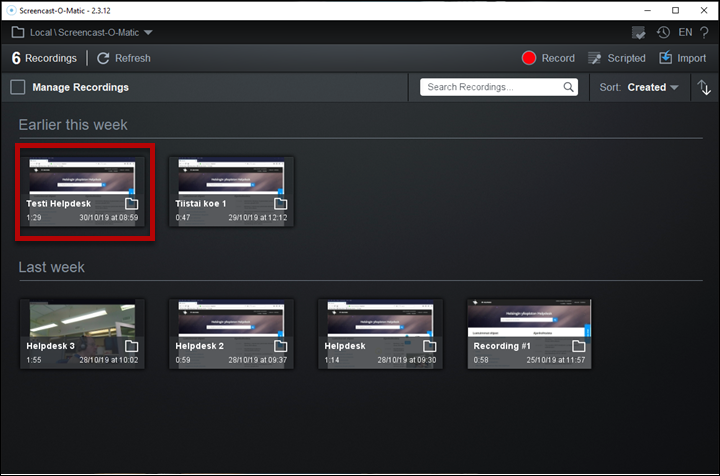Screen dimensions: 720x476
Task: Click folder icon on Helpdesk 3 card
Action: pos(131,346)
